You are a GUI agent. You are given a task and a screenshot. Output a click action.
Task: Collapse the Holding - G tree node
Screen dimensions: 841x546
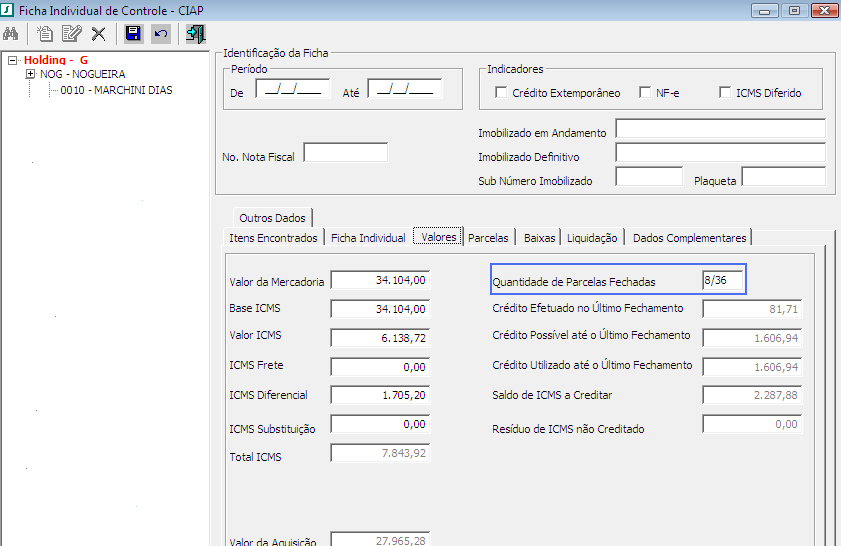click(13, 60)
